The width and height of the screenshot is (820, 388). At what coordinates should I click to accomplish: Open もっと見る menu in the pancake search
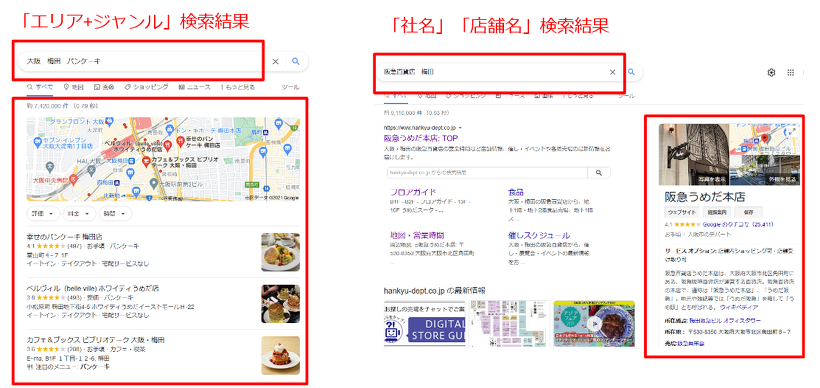point(238,87)
